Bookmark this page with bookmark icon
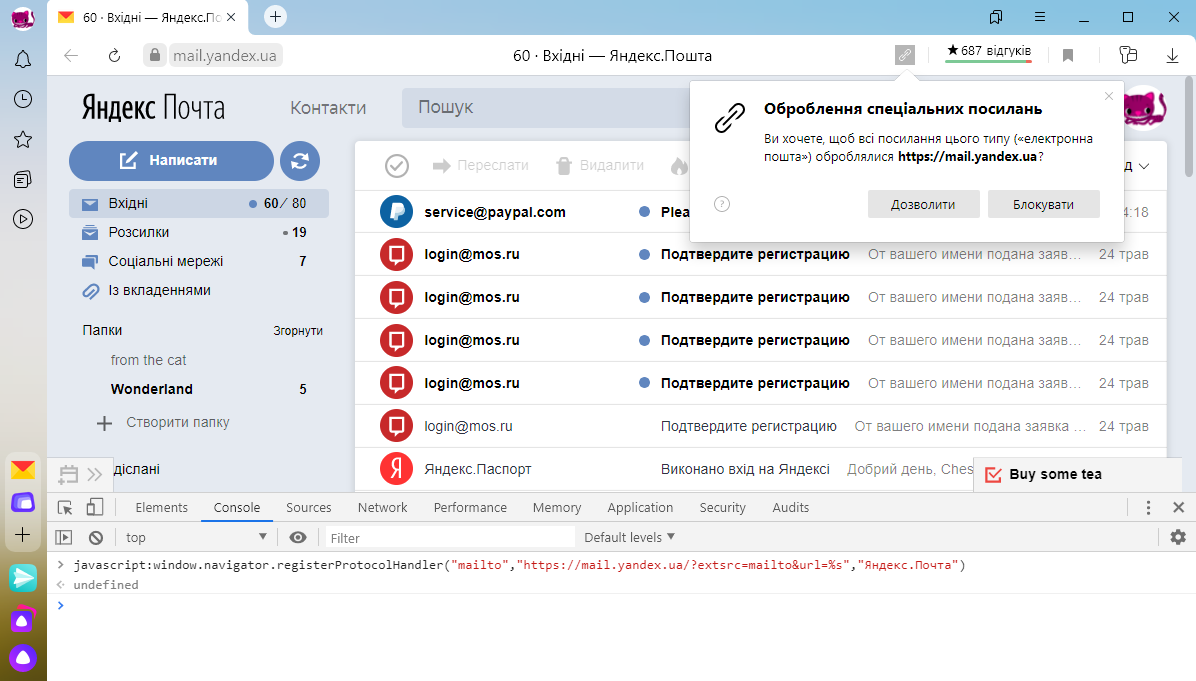The image size is (1196, 681). point(1068,55)
